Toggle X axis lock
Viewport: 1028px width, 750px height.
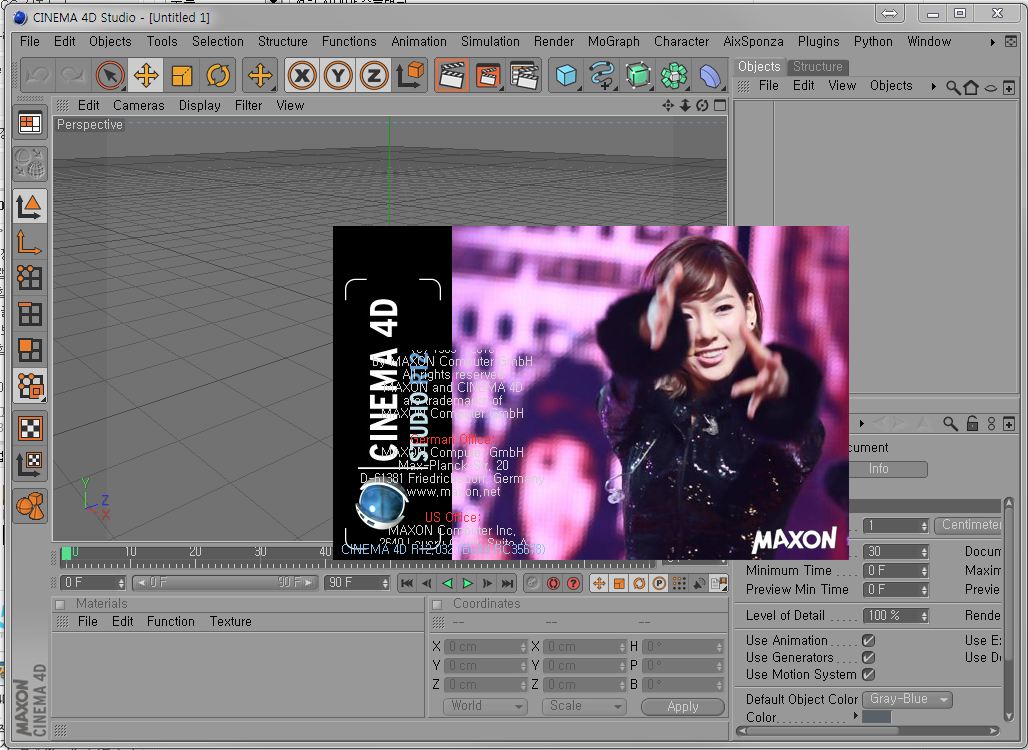pyautogui.click(x=302, y=75)
